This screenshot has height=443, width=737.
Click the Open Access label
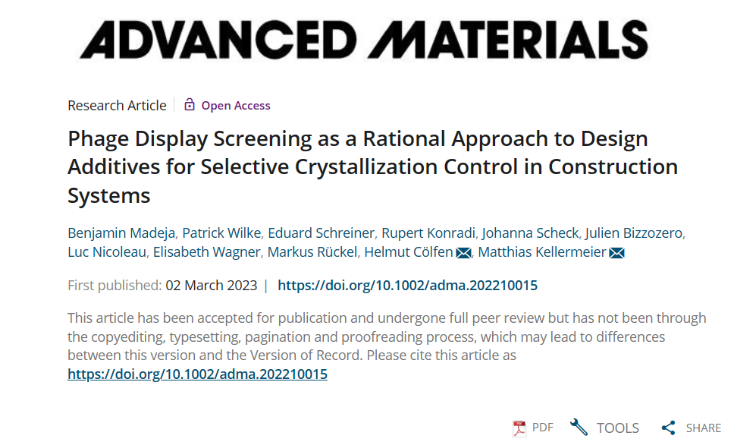[236, 106]
